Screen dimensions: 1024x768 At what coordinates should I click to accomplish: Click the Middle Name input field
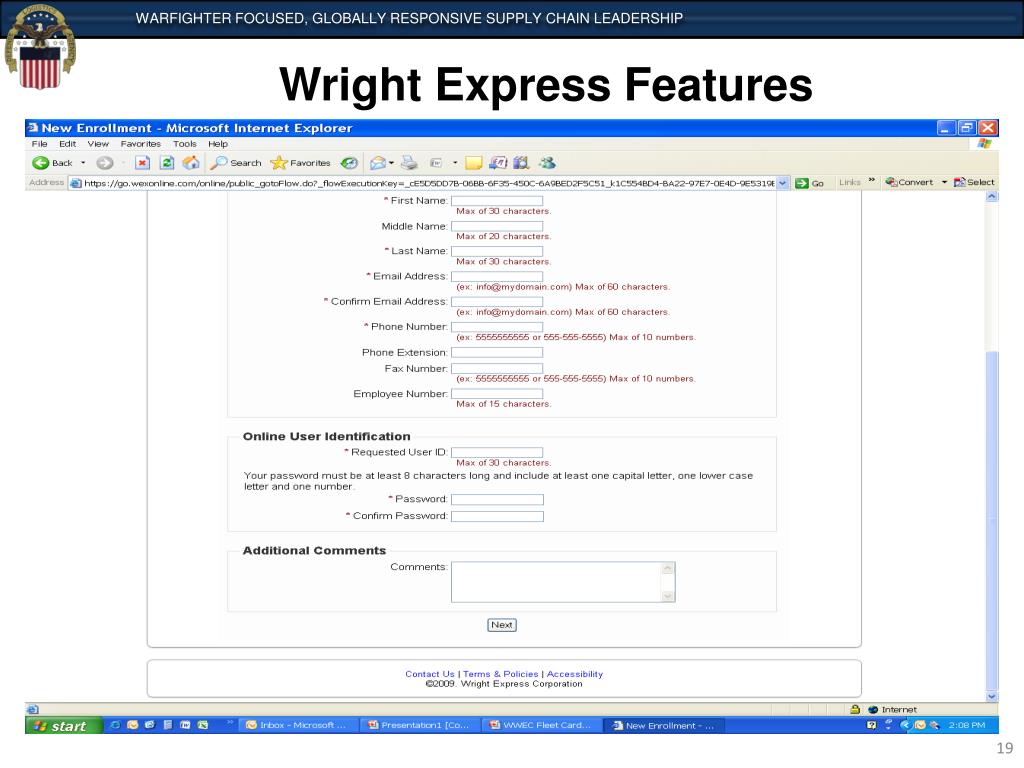pos(497,226)
